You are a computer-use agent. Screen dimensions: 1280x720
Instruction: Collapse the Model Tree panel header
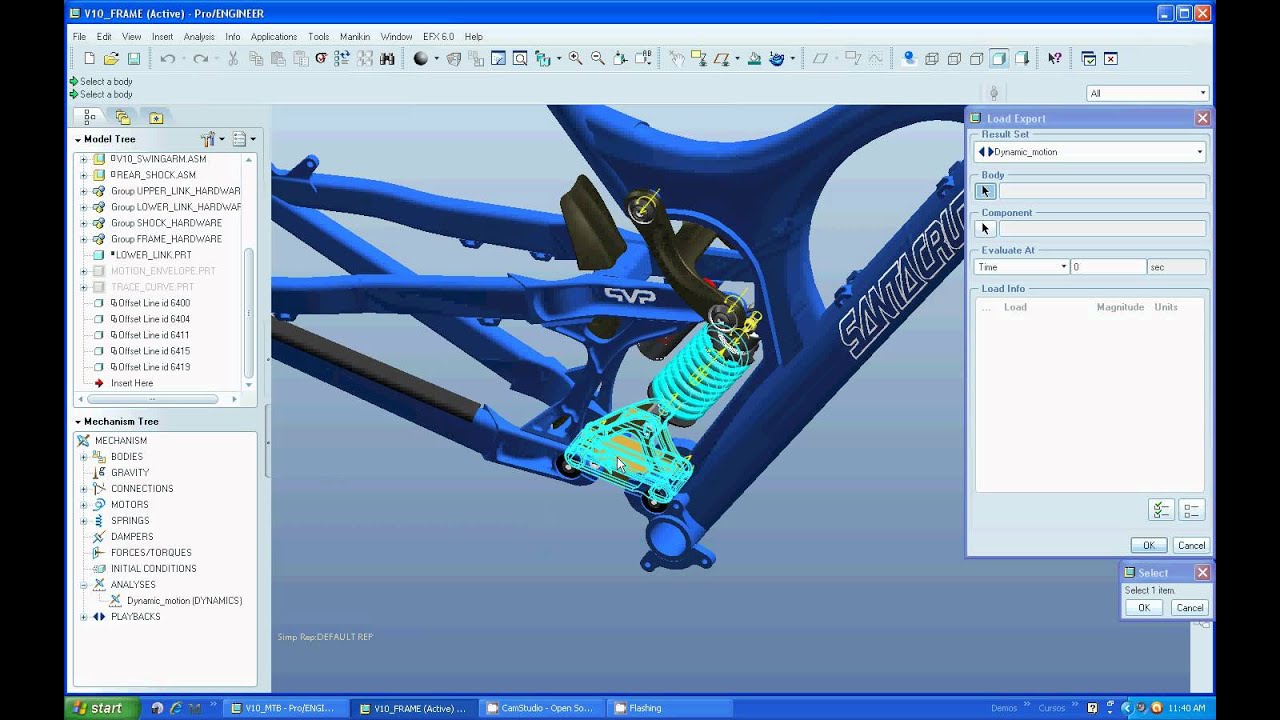click(78, 140)
